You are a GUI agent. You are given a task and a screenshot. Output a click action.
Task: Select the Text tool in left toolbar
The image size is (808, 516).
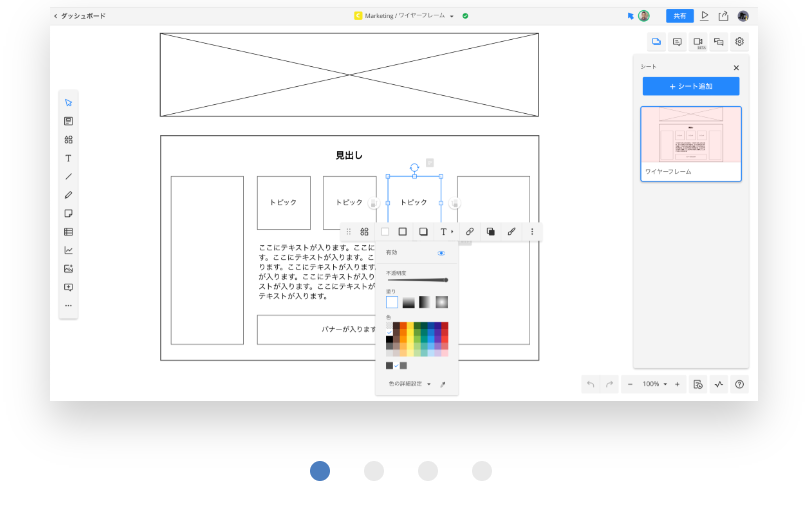click(x=69, y=158)
